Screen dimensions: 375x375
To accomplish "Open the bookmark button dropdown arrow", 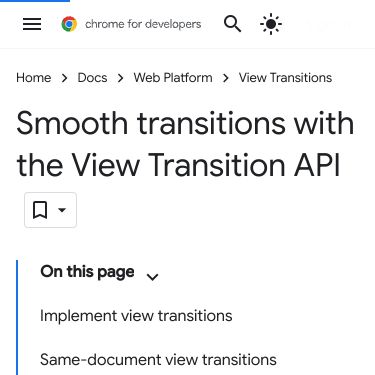I will coord(62,210).
